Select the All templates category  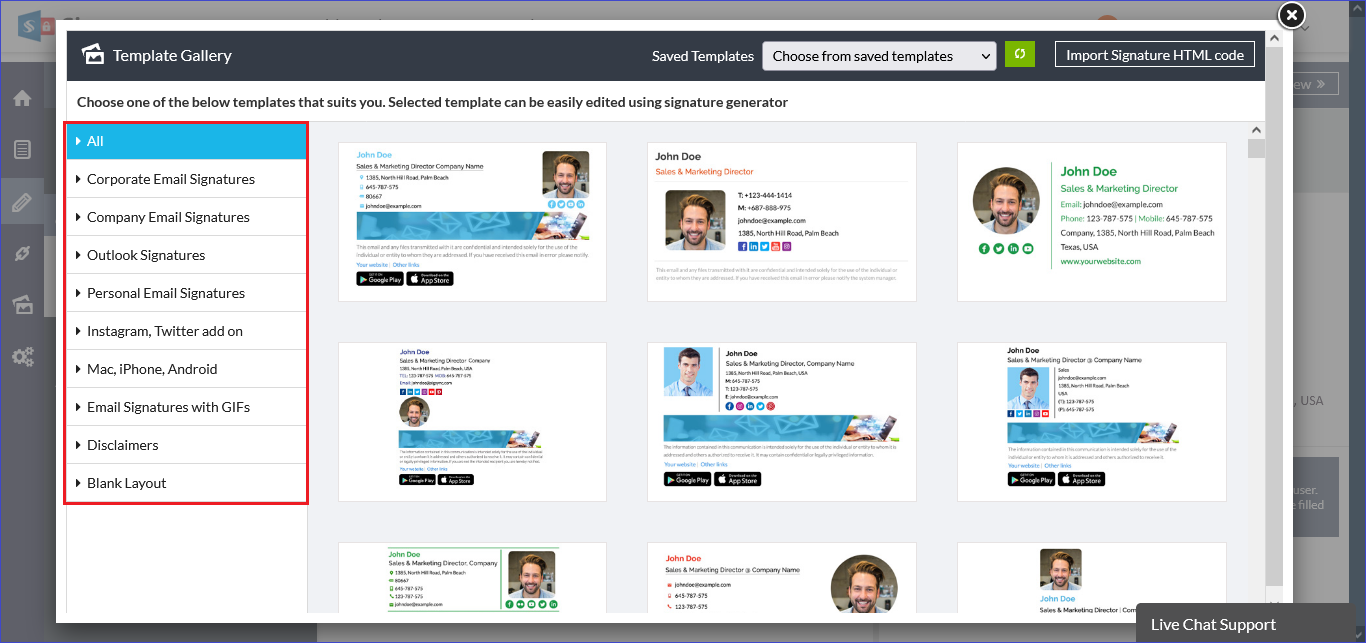point(95,141)
